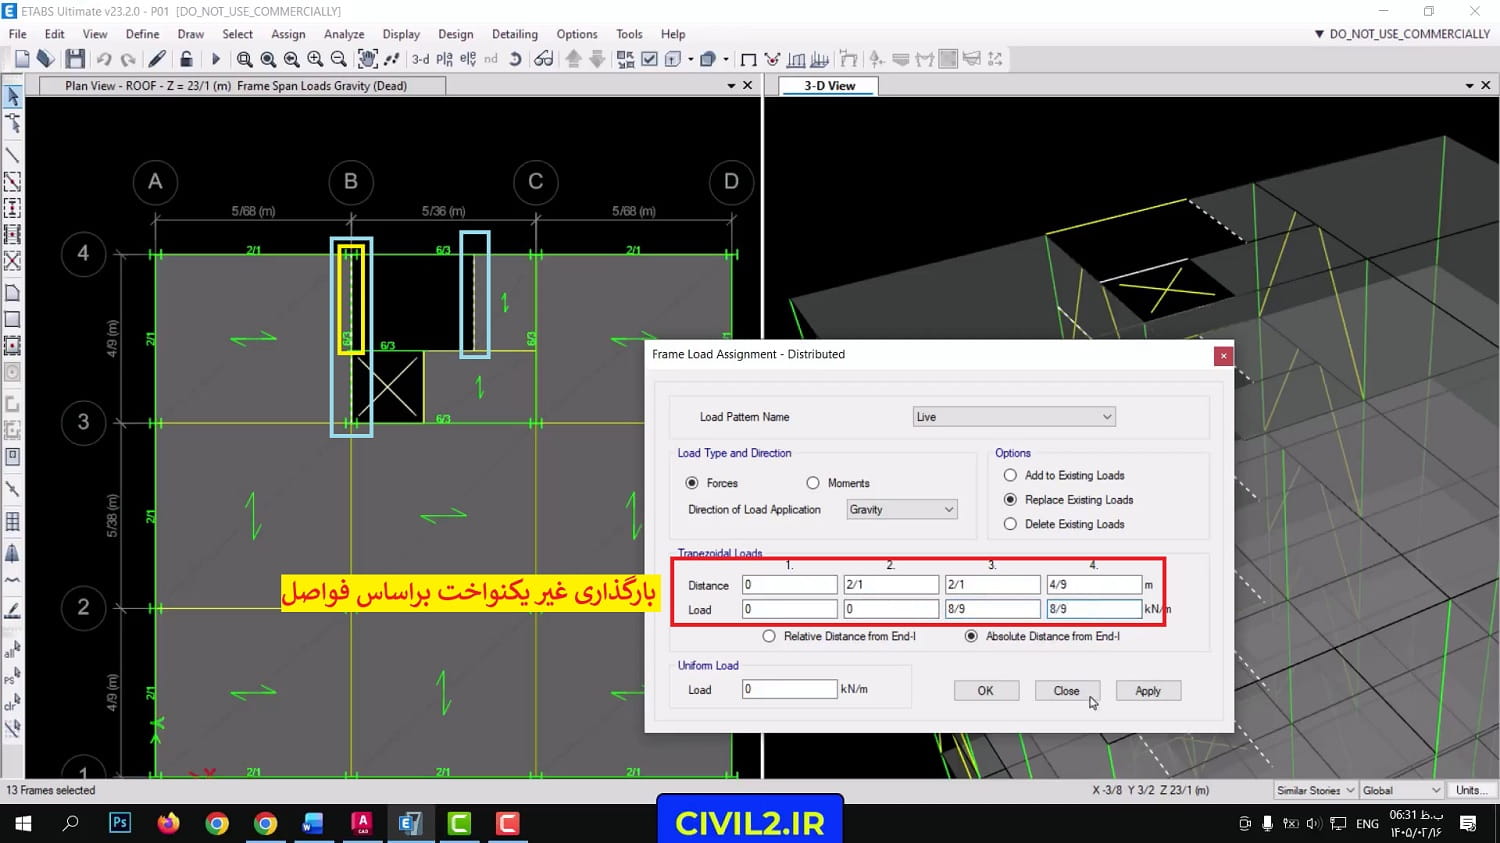Set plan view toolbar button
The image size is (1500, 843).
[445, 59]
